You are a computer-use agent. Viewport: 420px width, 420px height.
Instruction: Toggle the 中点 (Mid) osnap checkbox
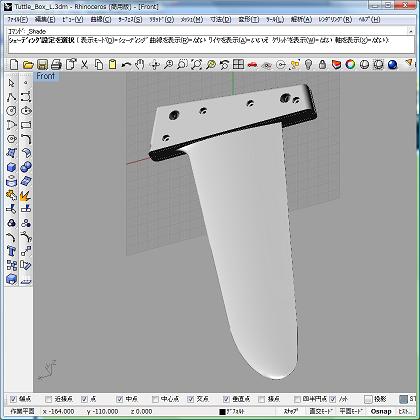pyautogui.click(x=120, y=399)
